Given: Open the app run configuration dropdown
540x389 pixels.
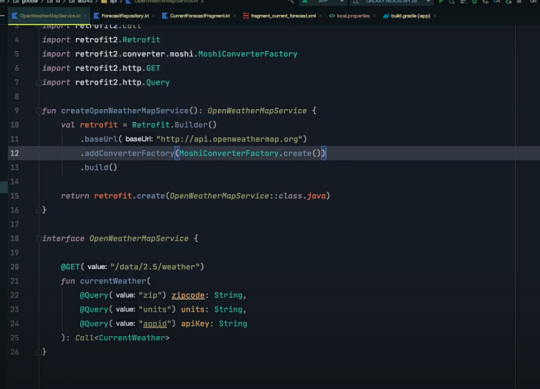Looking at the screenshot, I should click(322, 2).
